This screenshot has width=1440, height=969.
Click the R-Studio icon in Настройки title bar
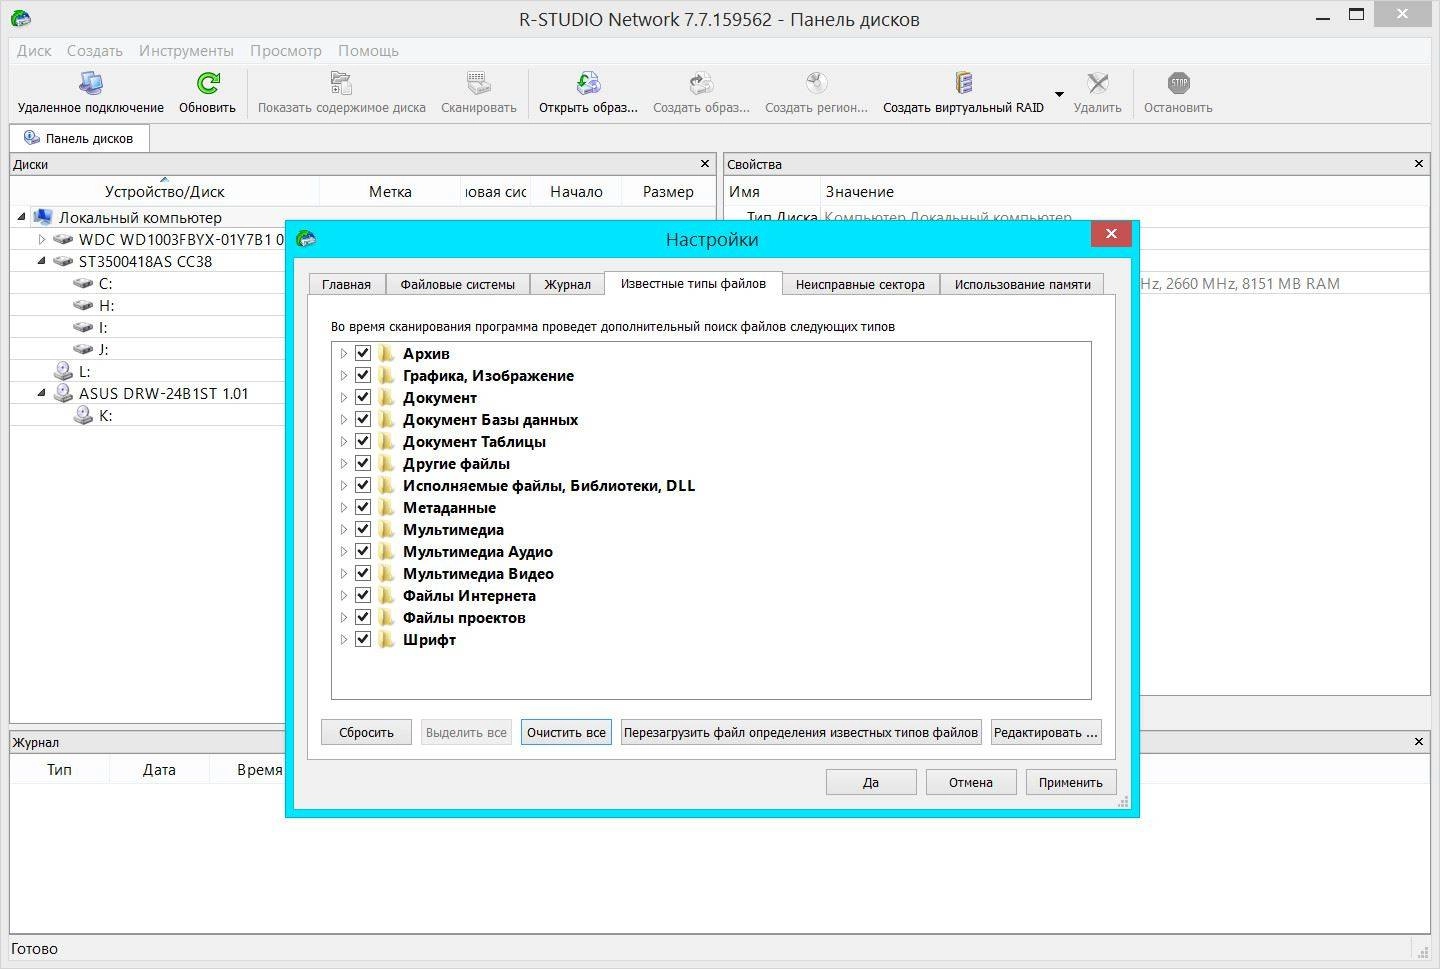coord(307,238)
